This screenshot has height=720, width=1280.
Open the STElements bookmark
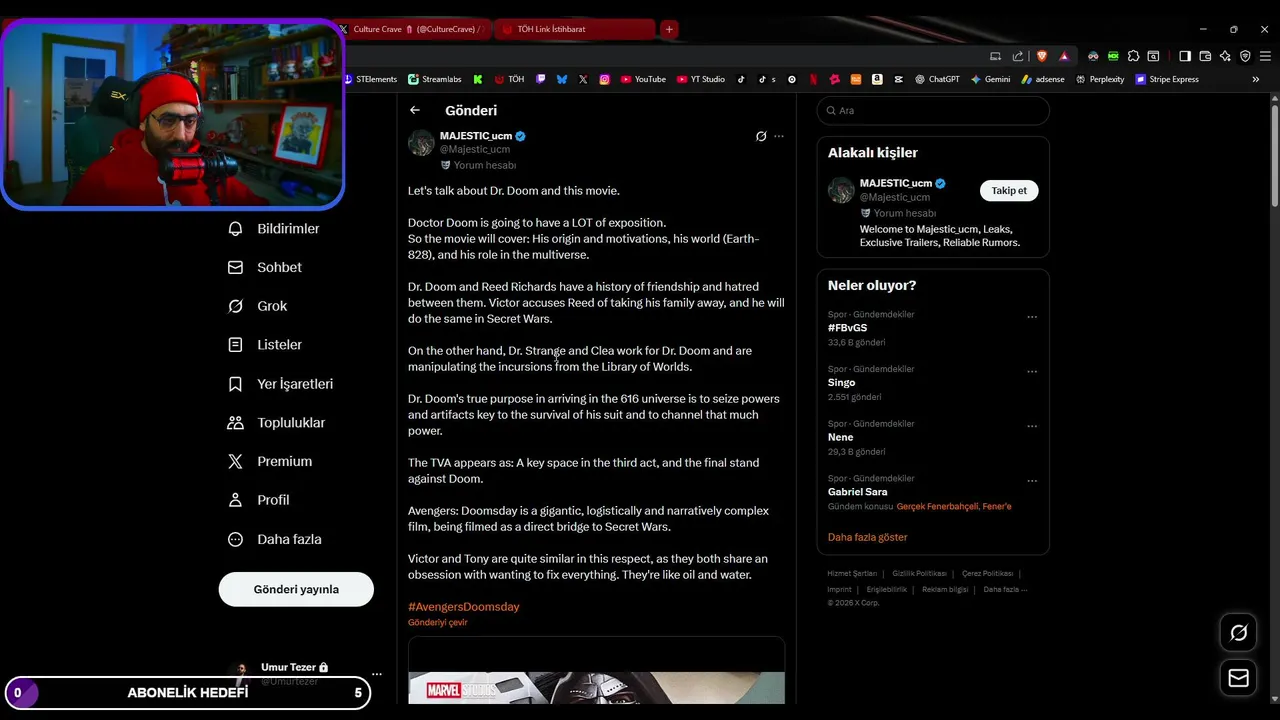[x=370, y=79]
